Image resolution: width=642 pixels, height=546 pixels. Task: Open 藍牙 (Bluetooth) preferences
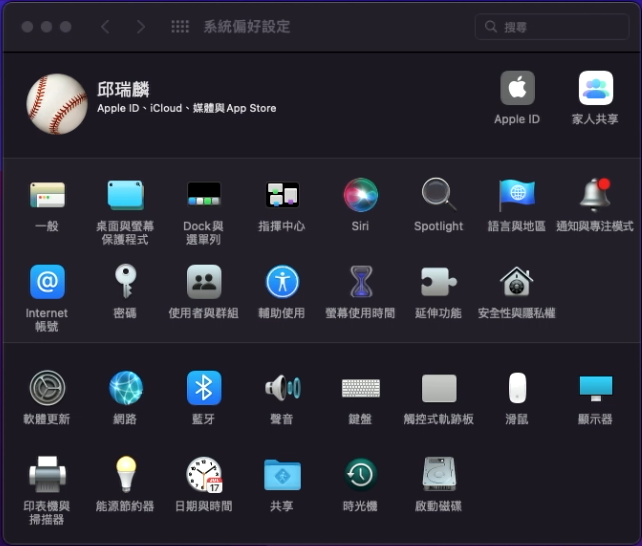pyautogui.click(x=204, y=388)
